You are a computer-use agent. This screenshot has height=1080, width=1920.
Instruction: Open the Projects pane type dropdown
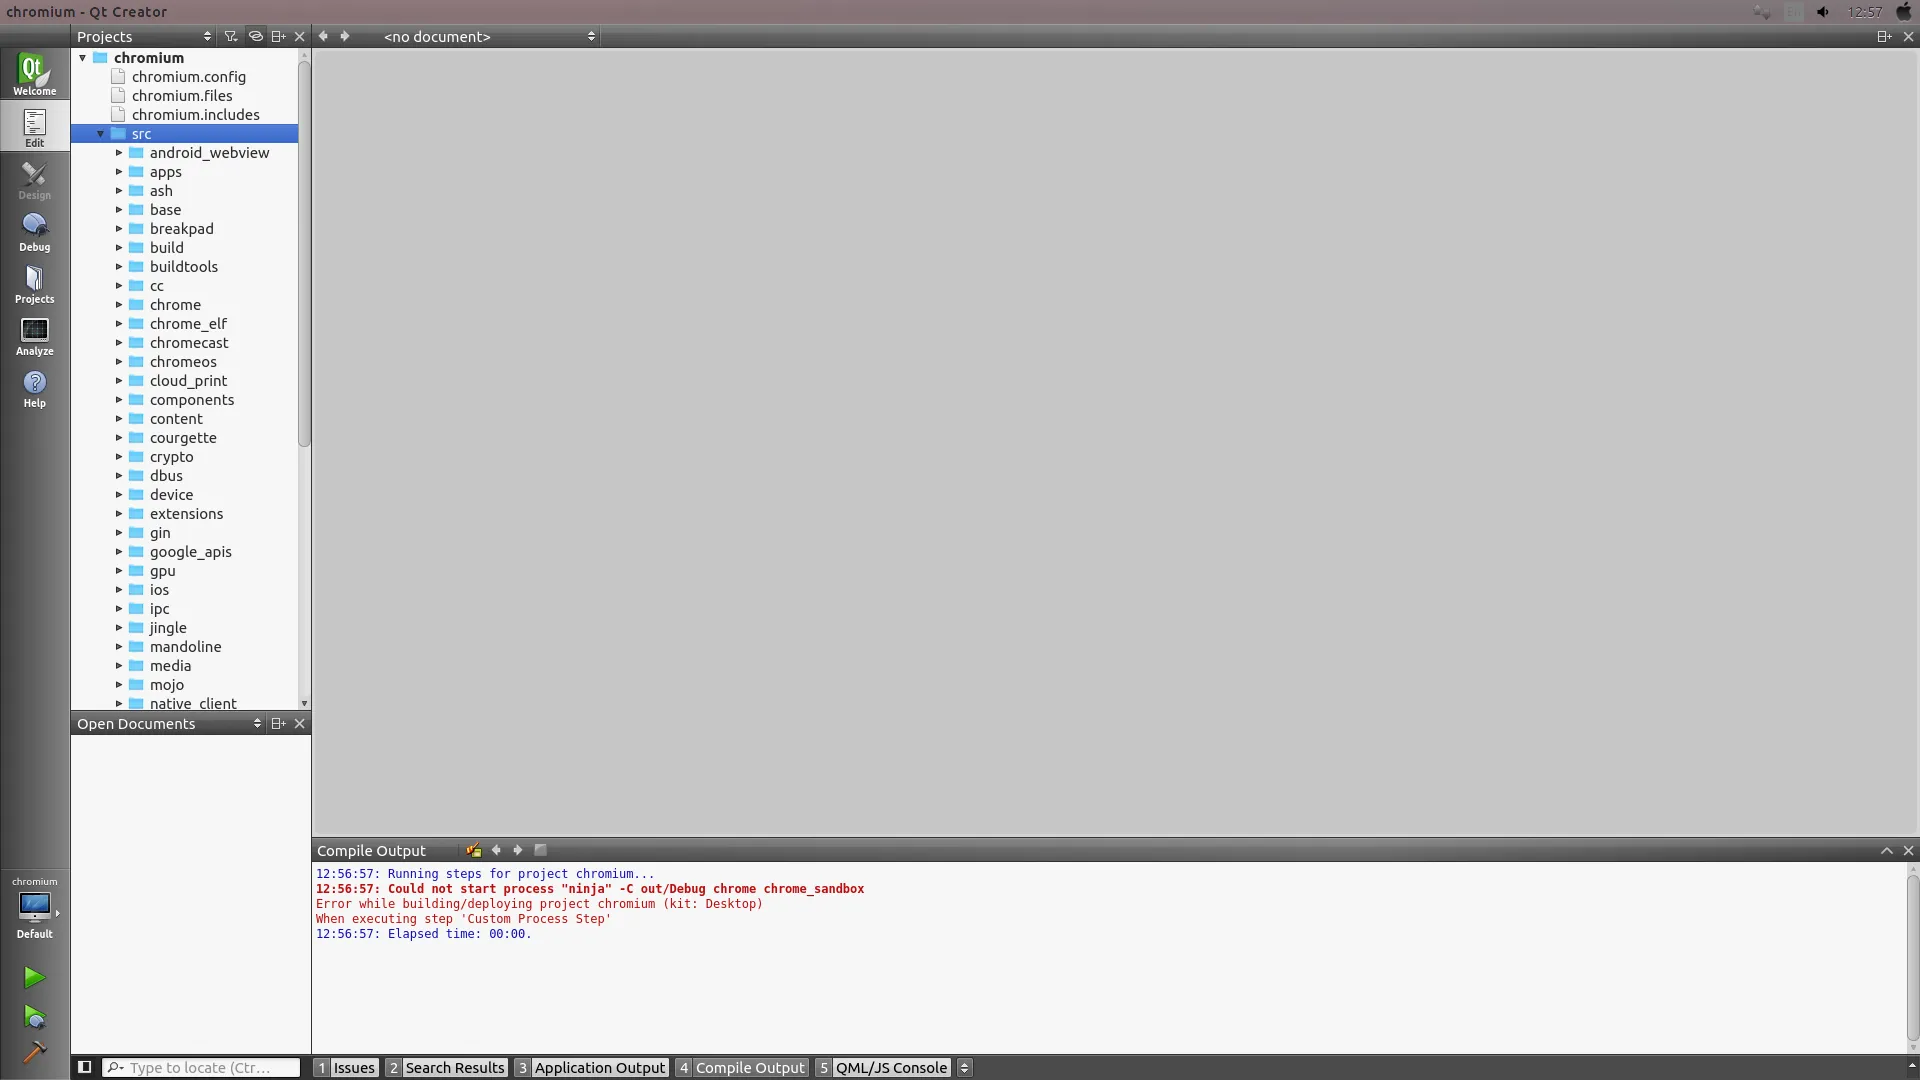click(x=144, y=36)
